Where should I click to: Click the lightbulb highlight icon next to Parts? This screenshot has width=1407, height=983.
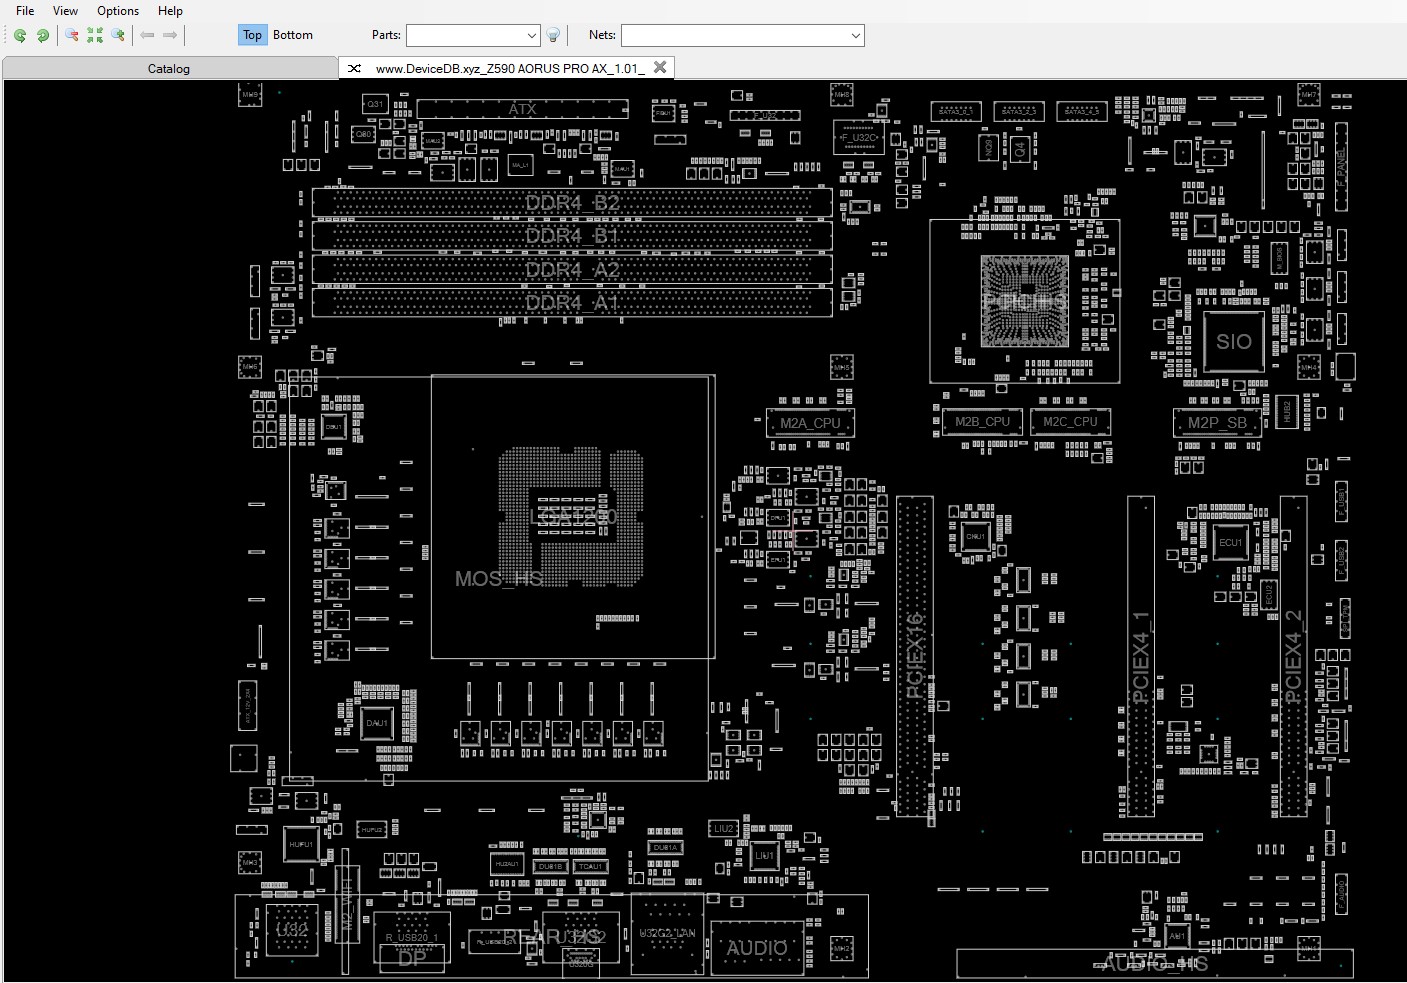click(553, 35)
